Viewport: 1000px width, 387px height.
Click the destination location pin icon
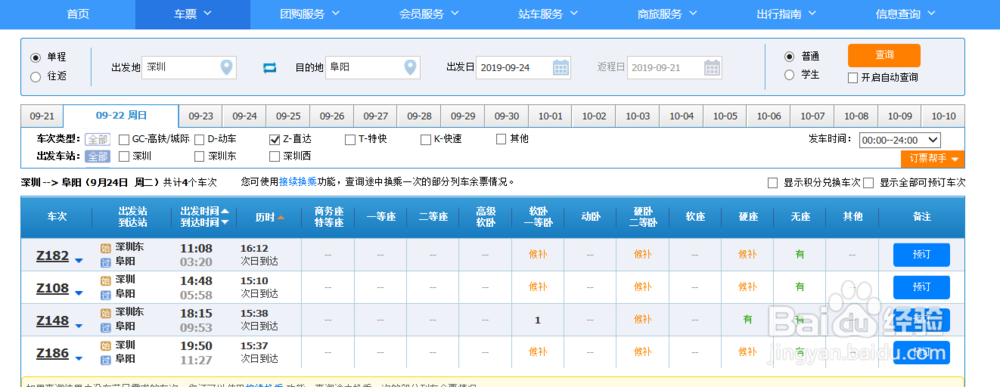pos(410,67)
